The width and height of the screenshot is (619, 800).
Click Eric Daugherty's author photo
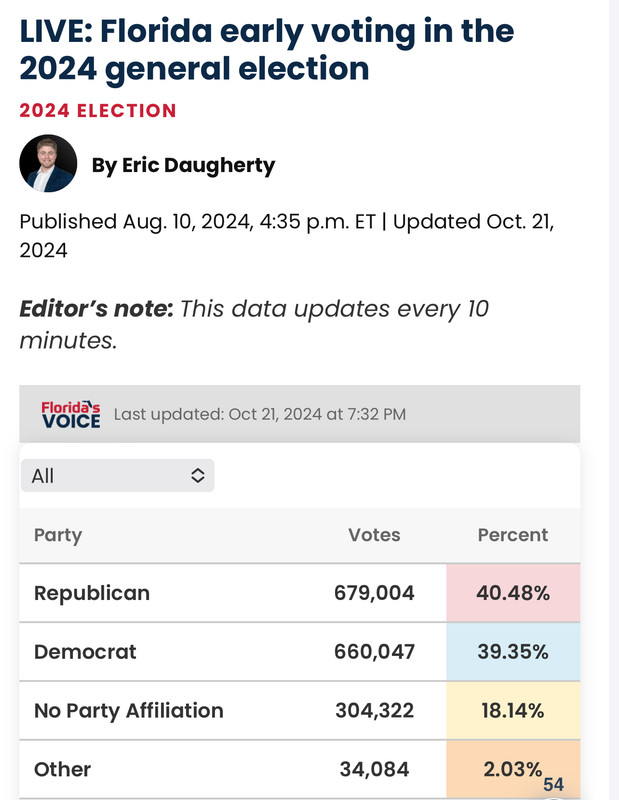tap(48, 163)
